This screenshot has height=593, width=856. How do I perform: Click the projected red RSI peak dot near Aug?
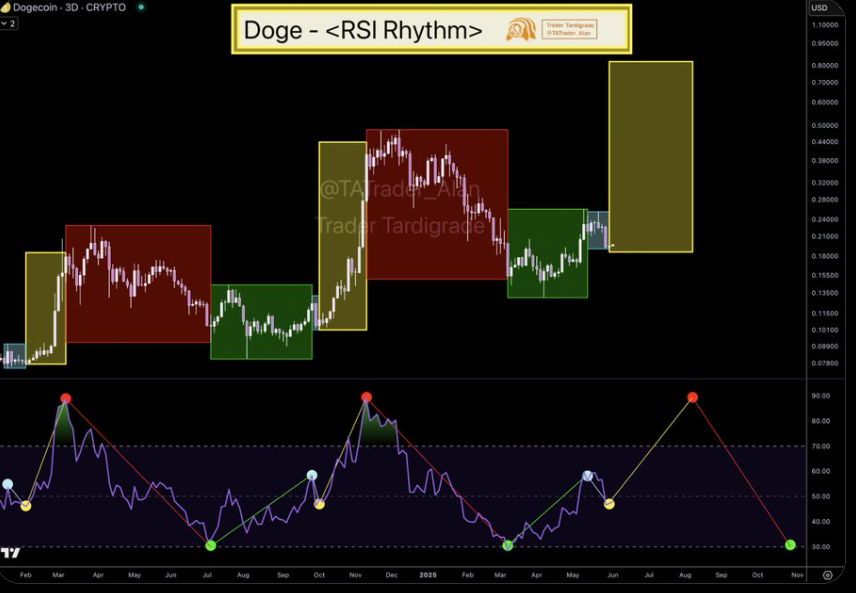click(x=692, y=397)
